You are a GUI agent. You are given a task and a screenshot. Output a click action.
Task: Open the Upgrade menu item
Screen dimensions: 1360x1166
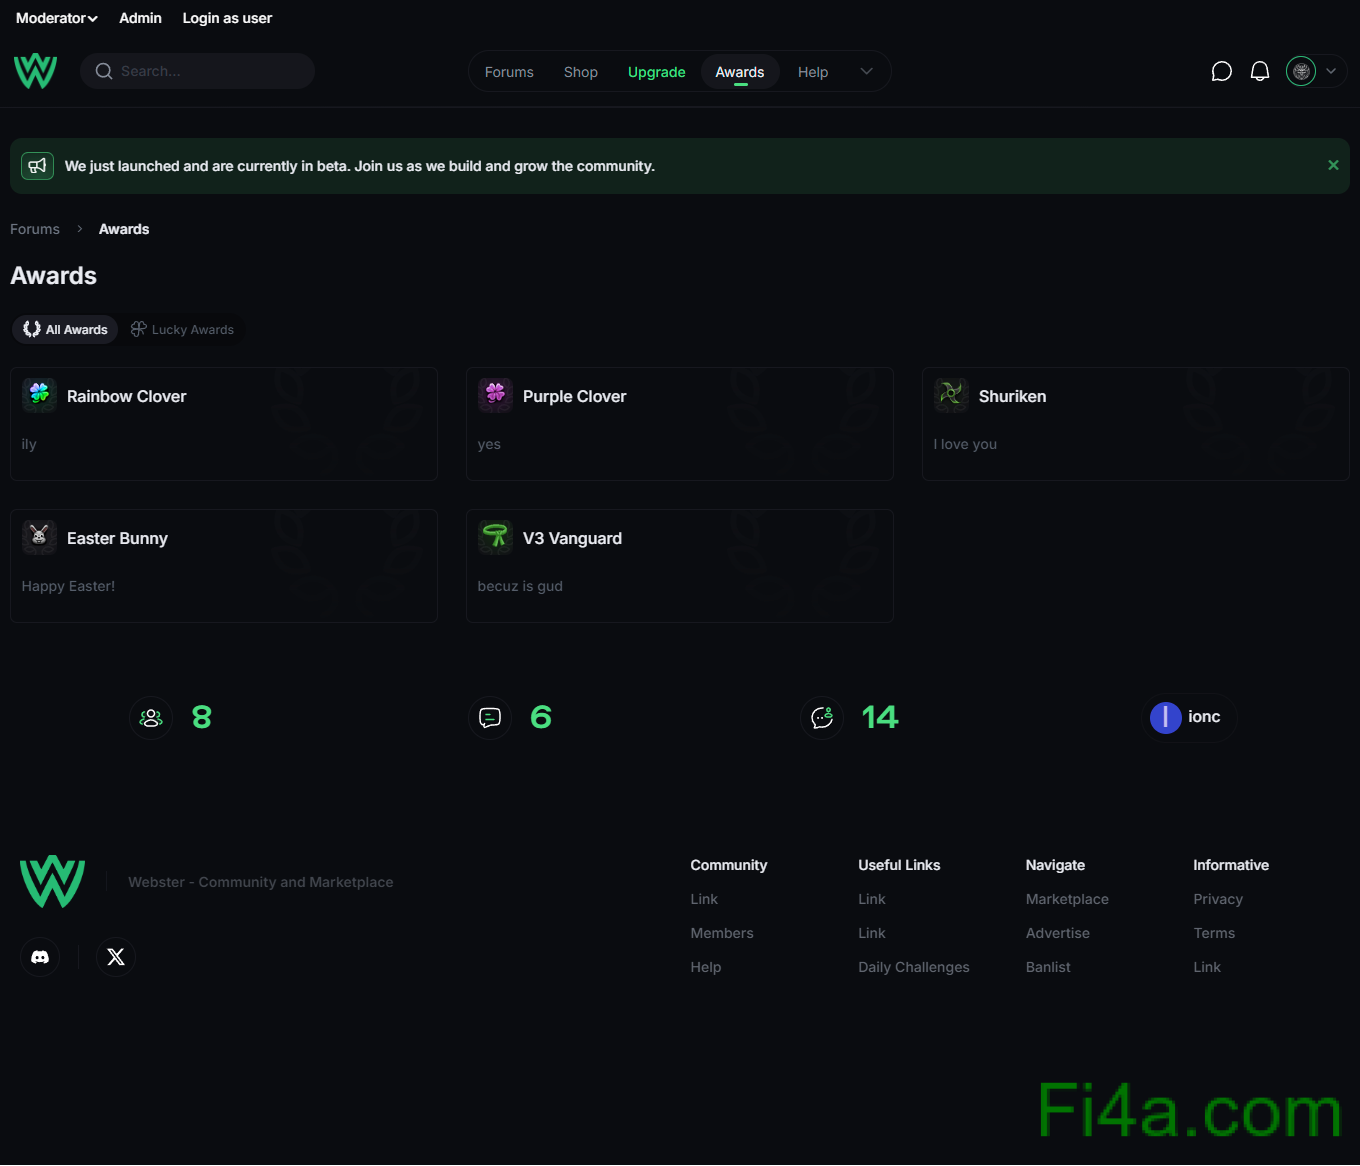coord(656,72)
